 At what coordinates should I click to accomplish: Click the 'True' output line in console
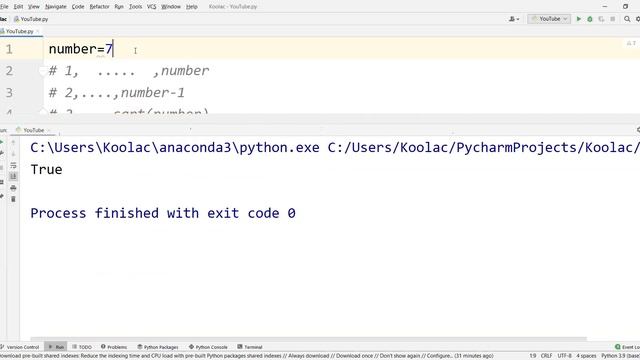[x=46, y=169]
